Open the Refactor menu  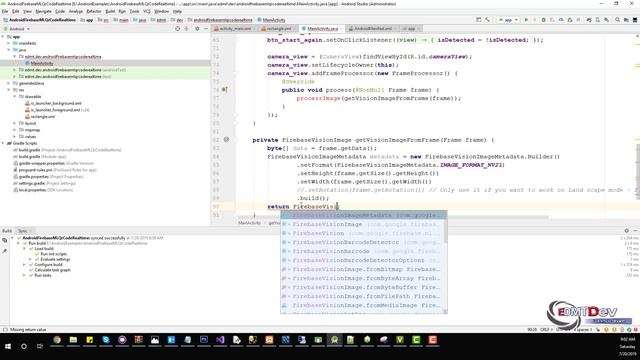pos(93,11)
